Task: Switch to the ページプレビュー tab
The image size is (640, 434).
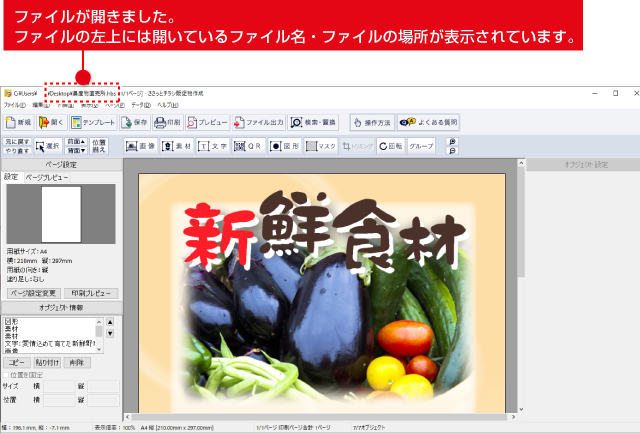Action: (47, 178)
